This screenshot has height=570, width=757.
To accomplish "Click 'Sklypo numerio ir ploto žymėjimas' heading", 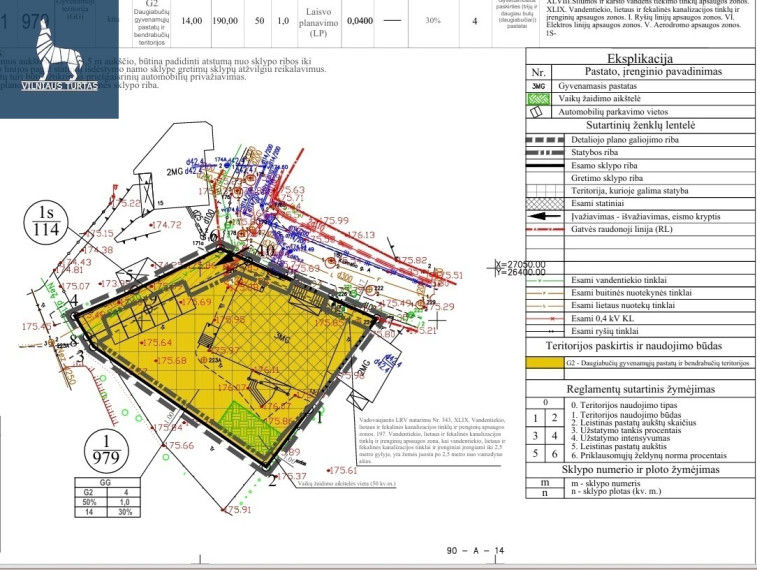I will pyautogui.click(x=640, y=470).
